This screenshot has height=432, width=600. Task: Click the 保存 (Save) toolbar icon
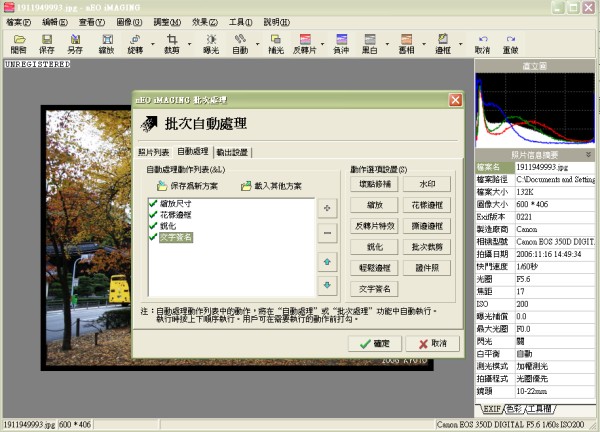(x=47, y=44)
